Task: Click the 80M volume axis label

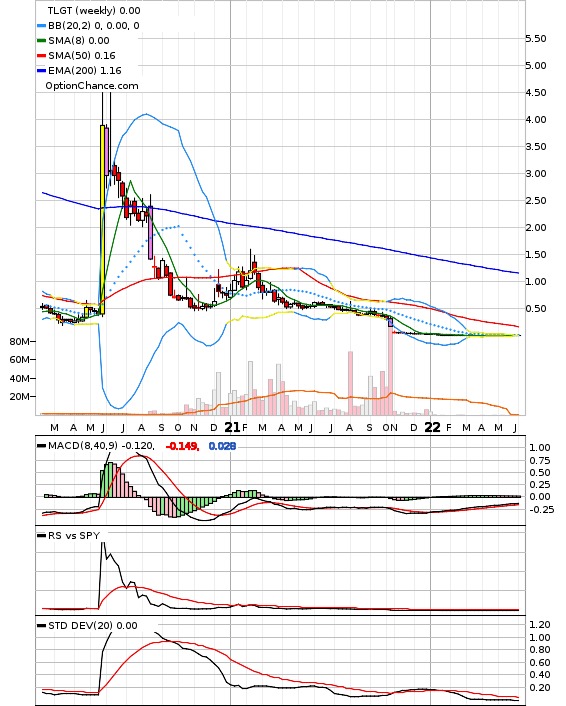Action: point(20,342)
